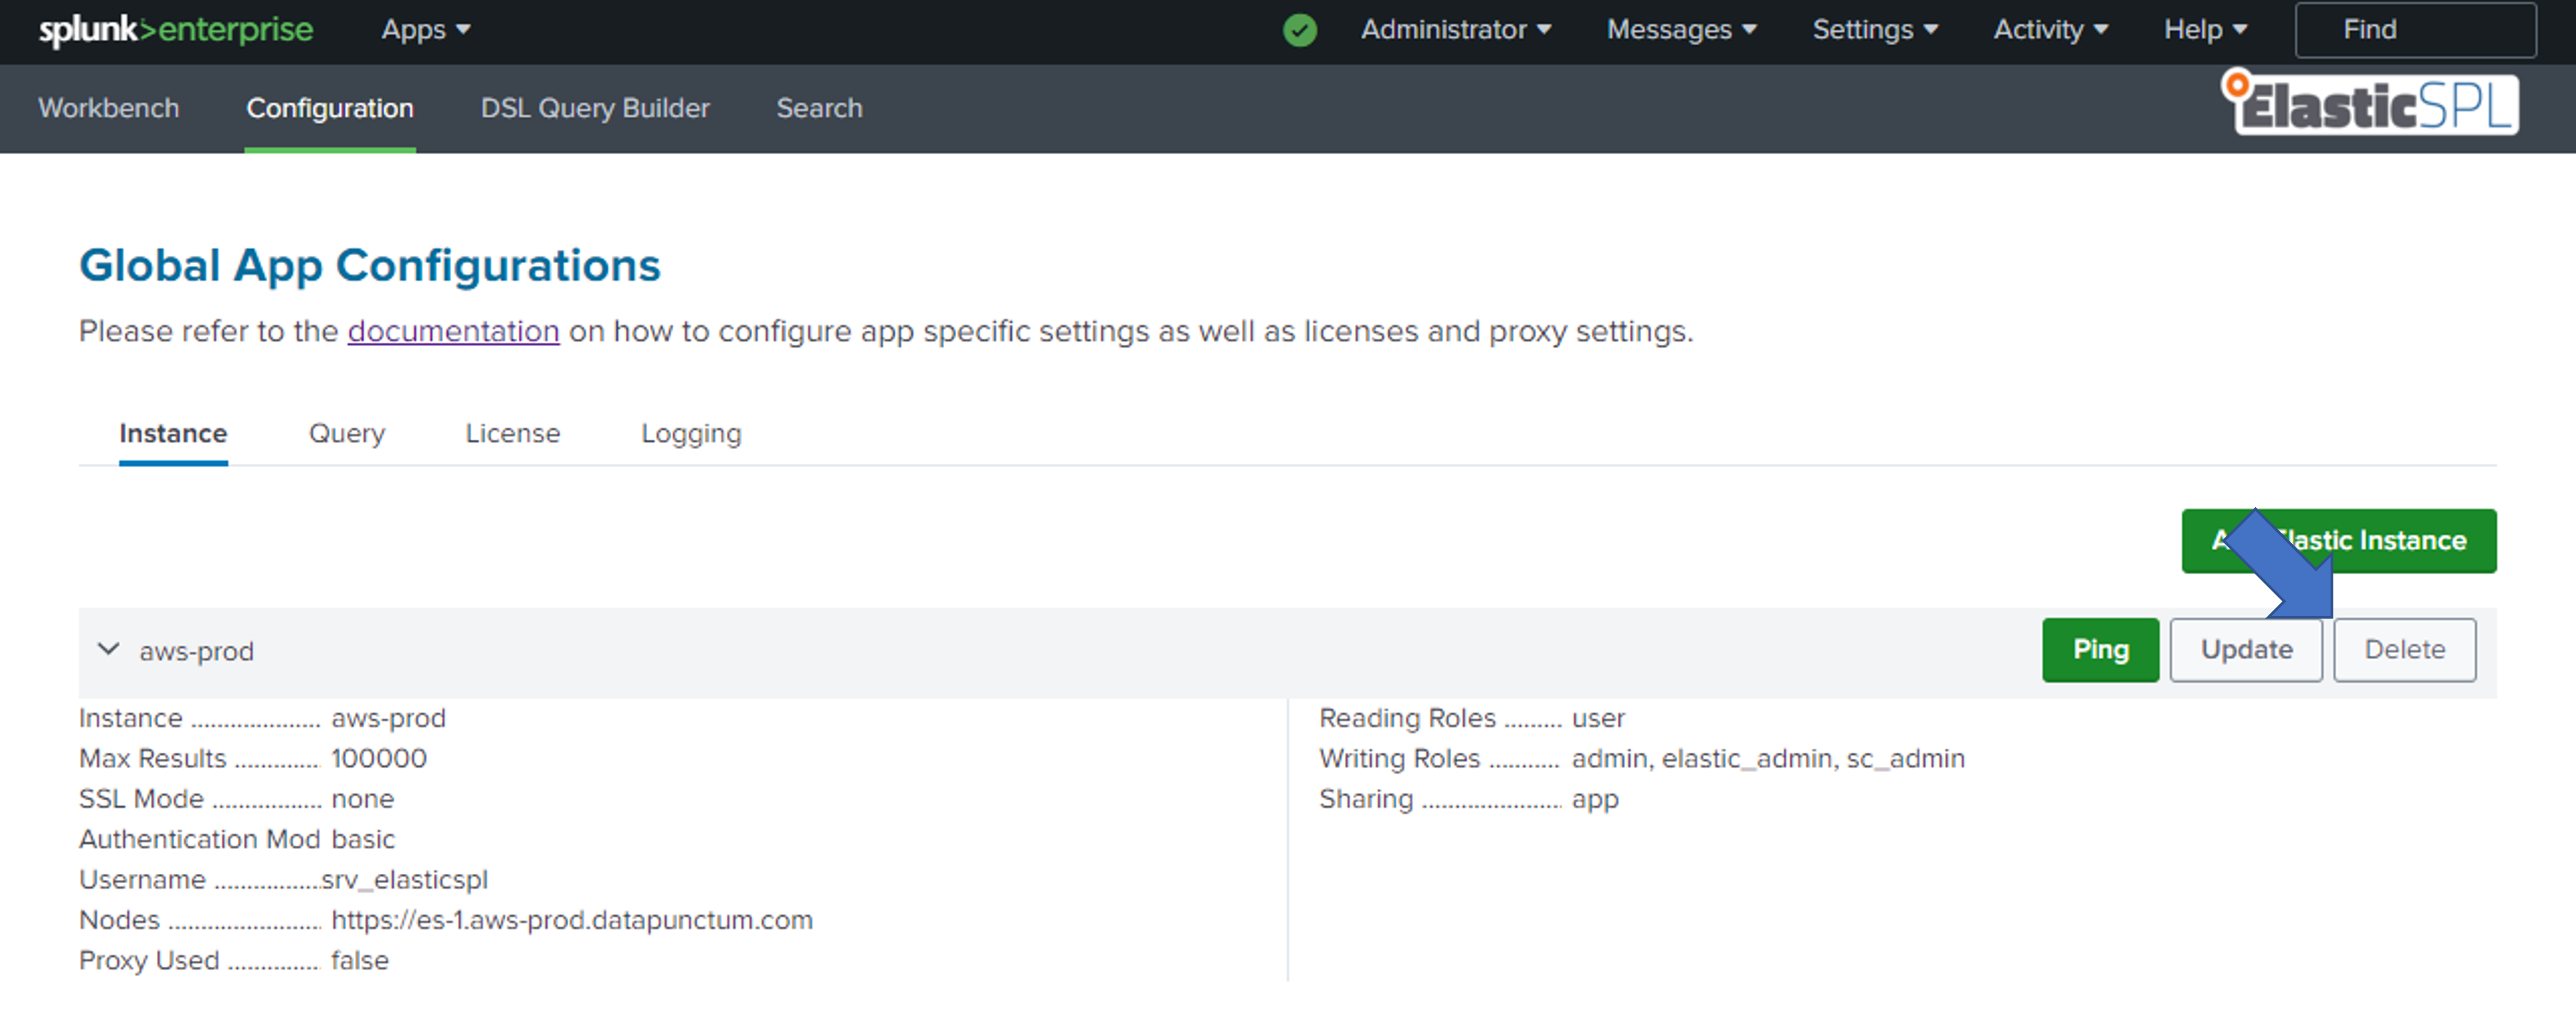Open the Logging tab
The width and height of the screenshot is (2576, 1036).
(x=691, y=434)
